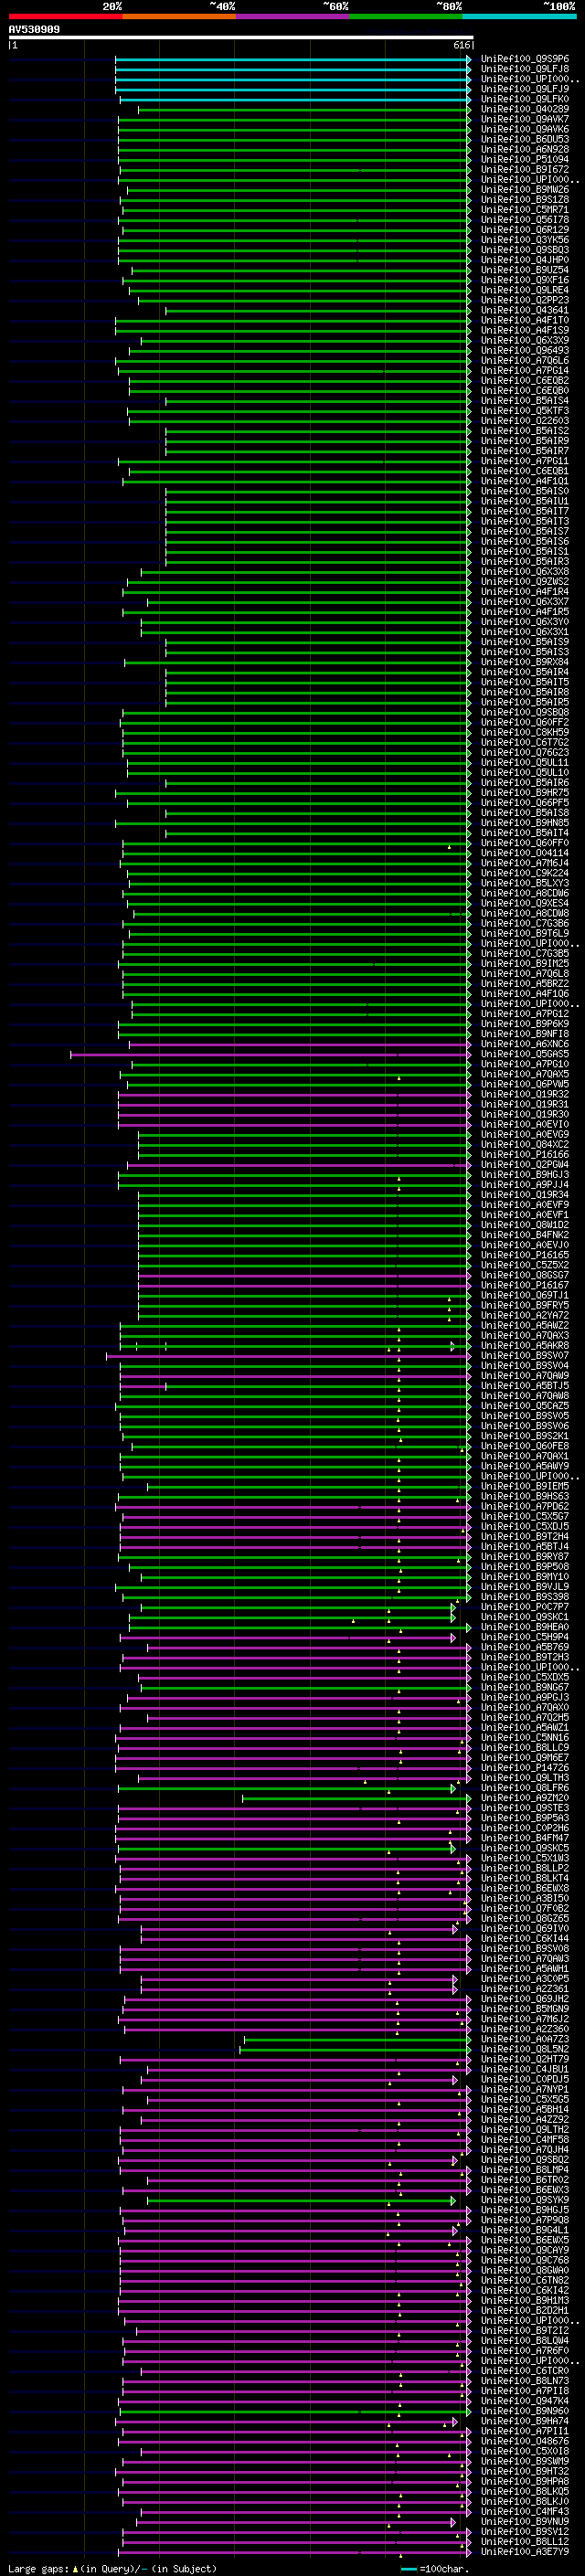This screenshot has width=585, height=2576.
Task: Open hit UniRef100_Q6PVW5
Action: (525, 1084)
